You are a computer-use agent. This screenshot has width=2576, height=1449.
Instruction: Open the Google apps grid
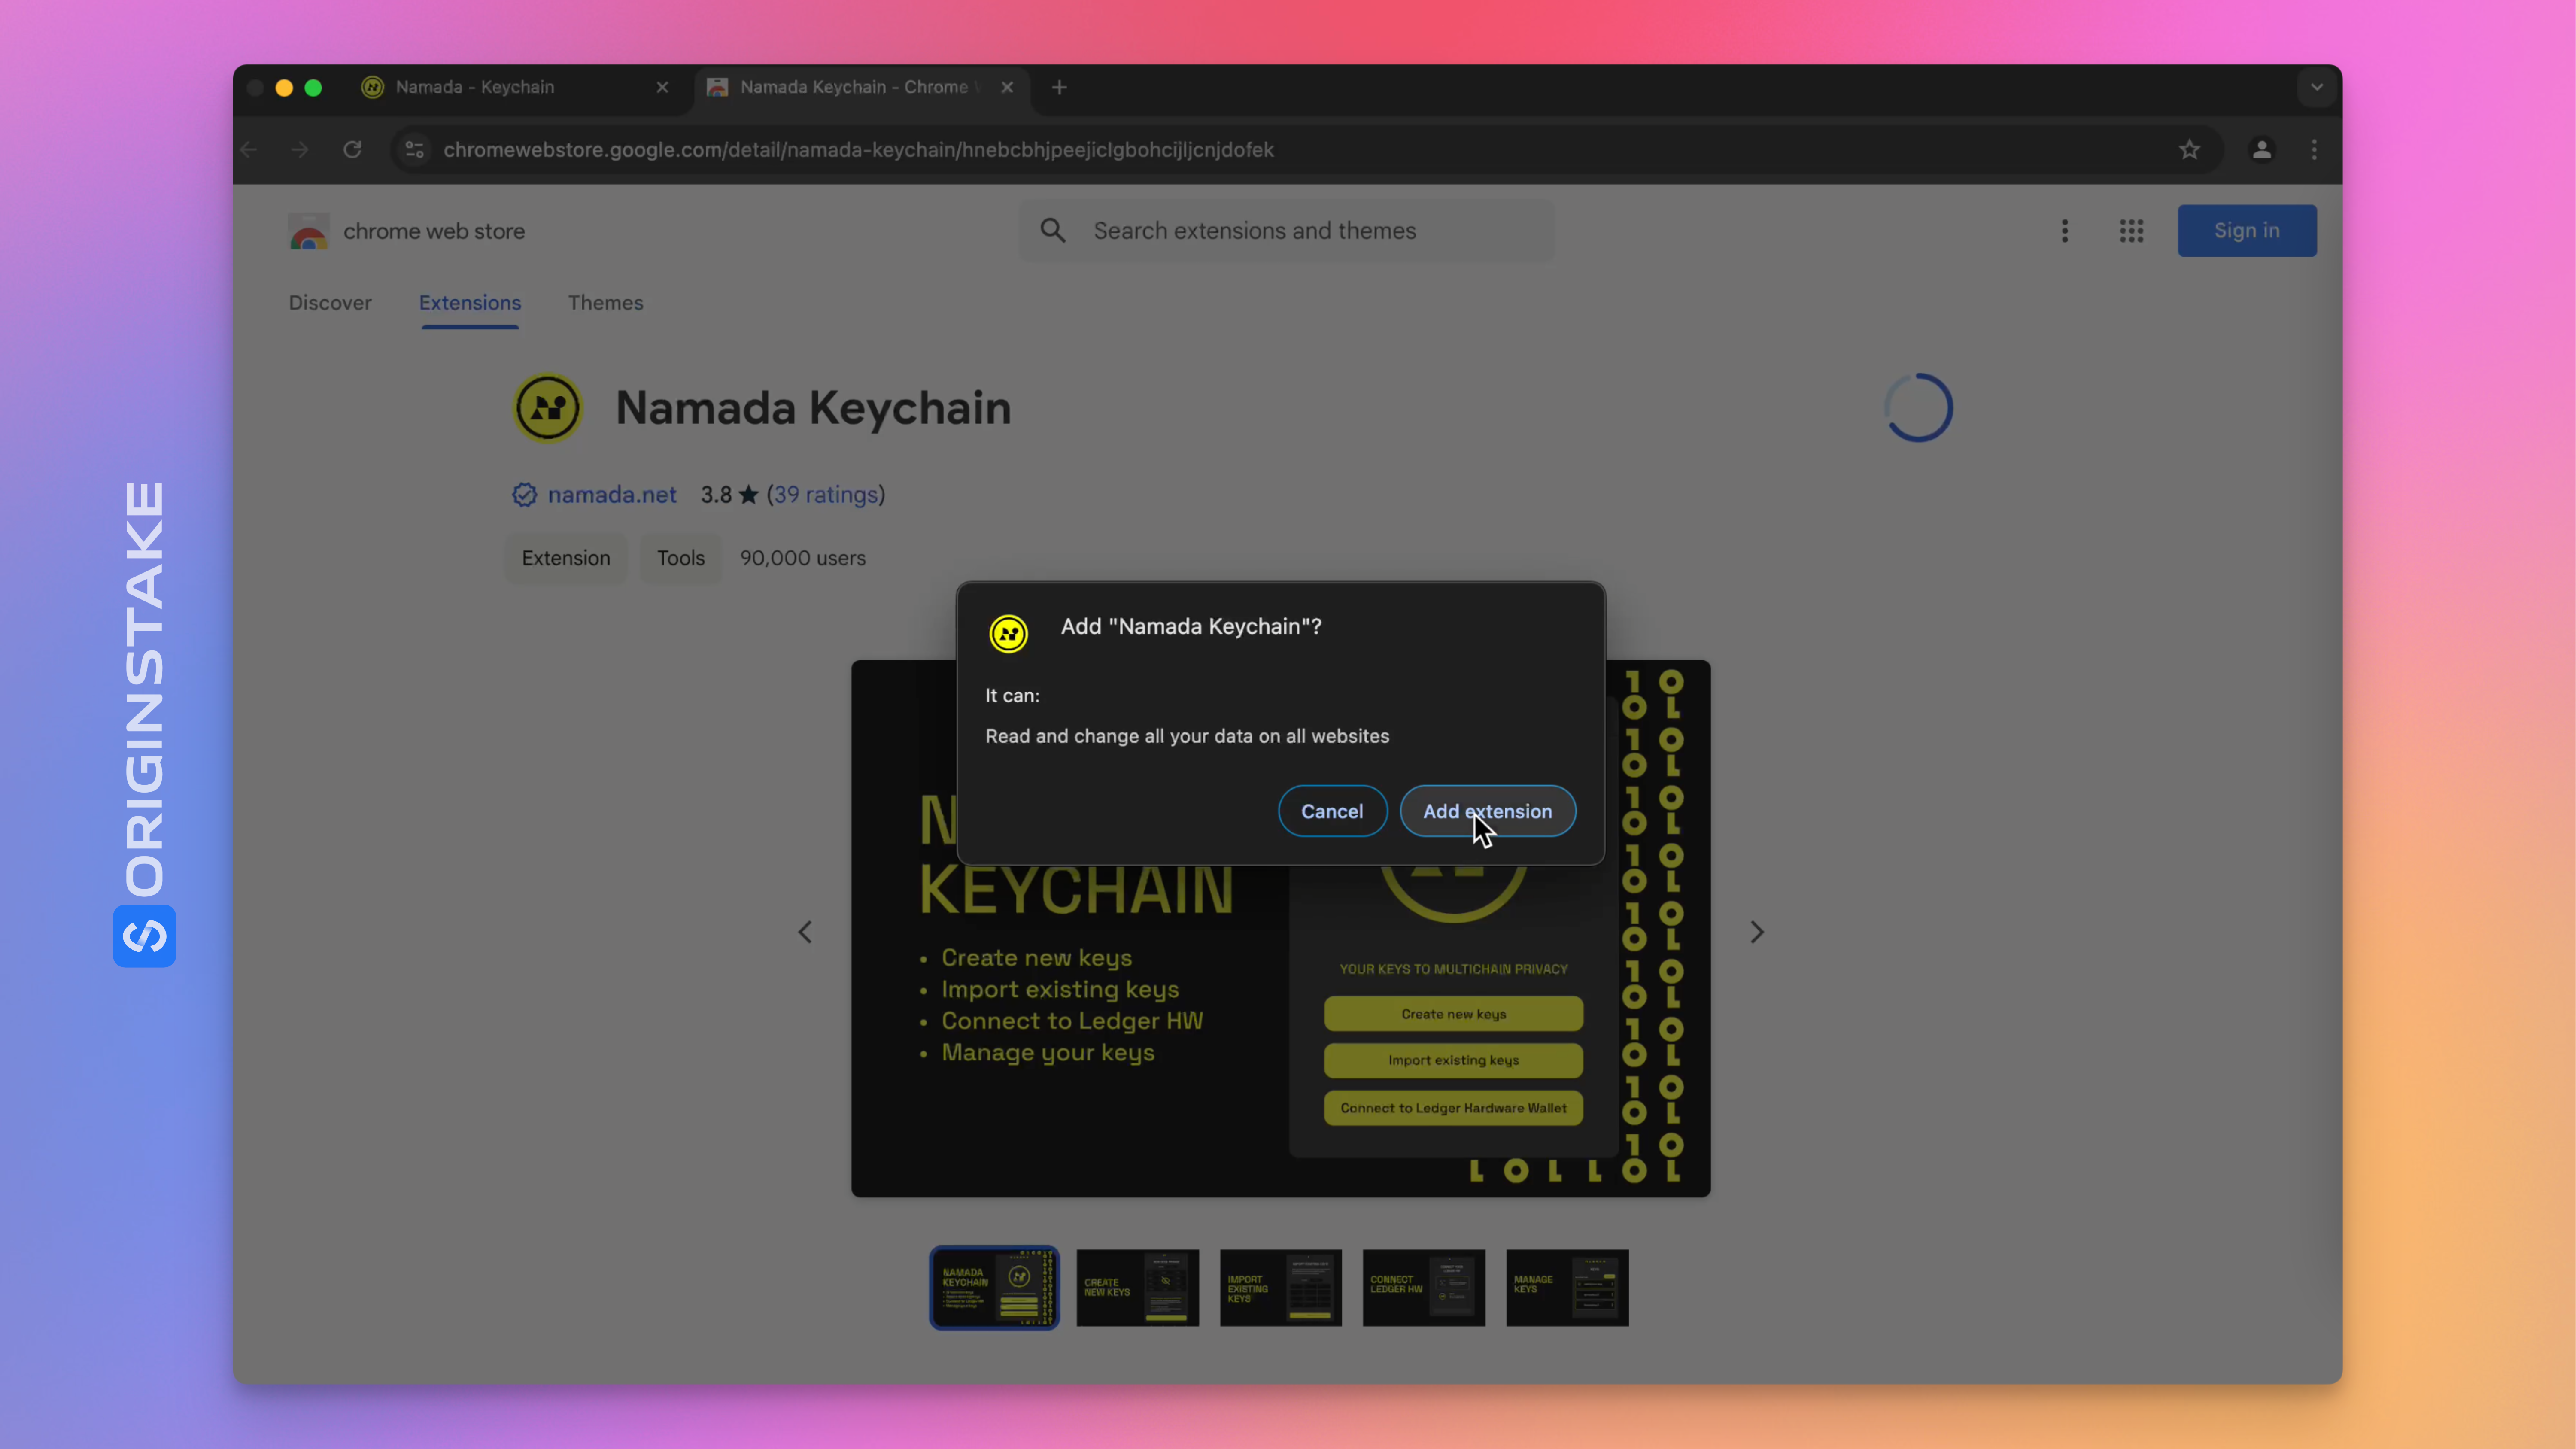tap(2131, 231)
